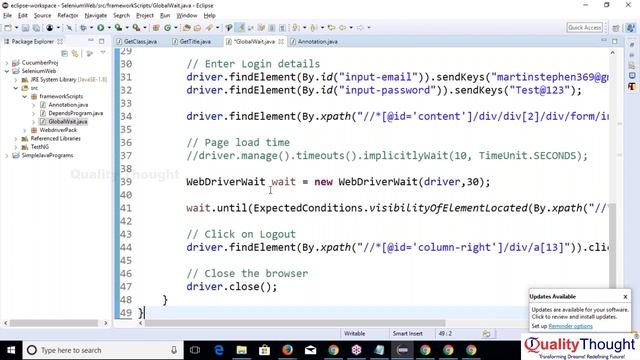Click the Collapse All icon in Package Explorer
This screenshot has width=640, height=360.
tap(64, 53)
